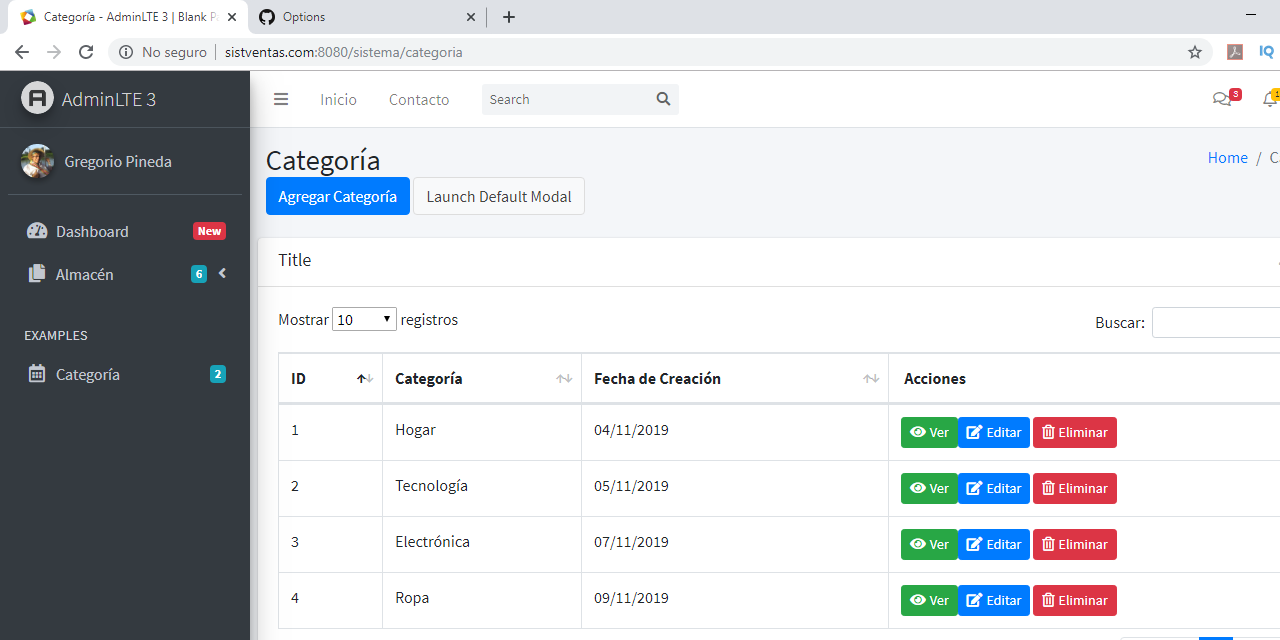
Task: Open the notifications bell icon
Action: coord(1268,99)
